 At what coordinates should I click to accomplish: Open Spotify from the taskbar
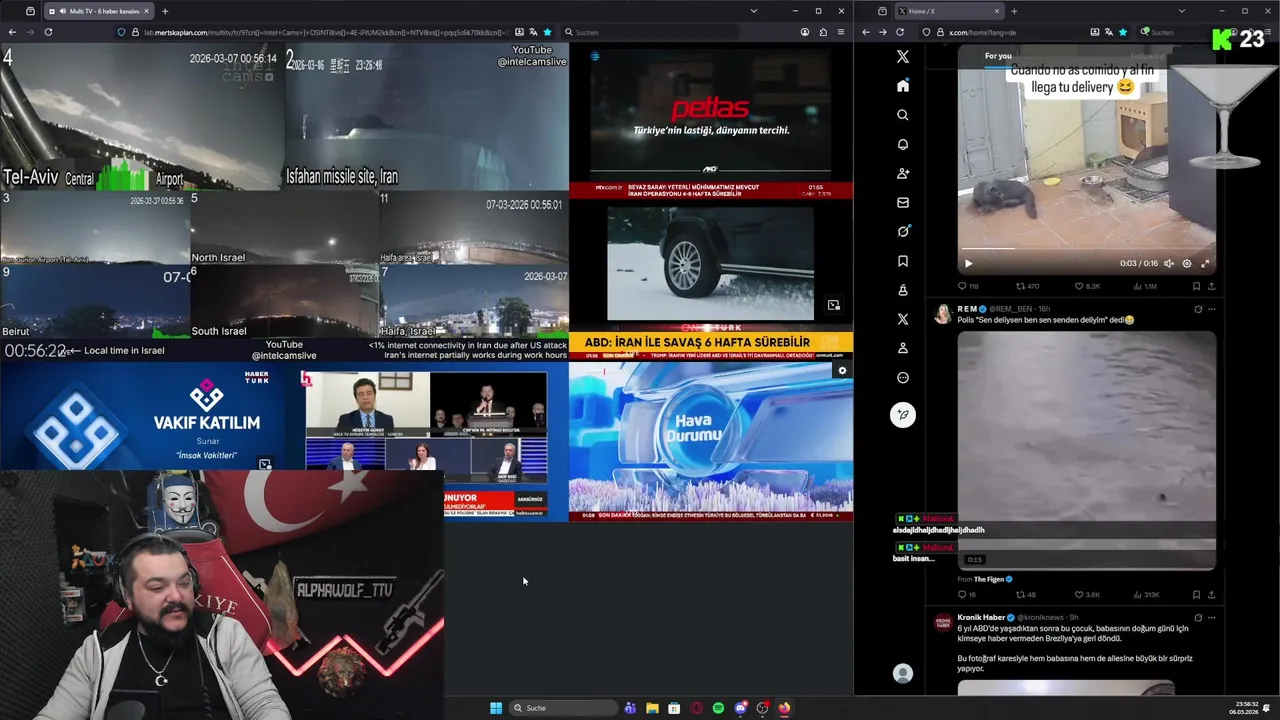[x=718, y=708]
